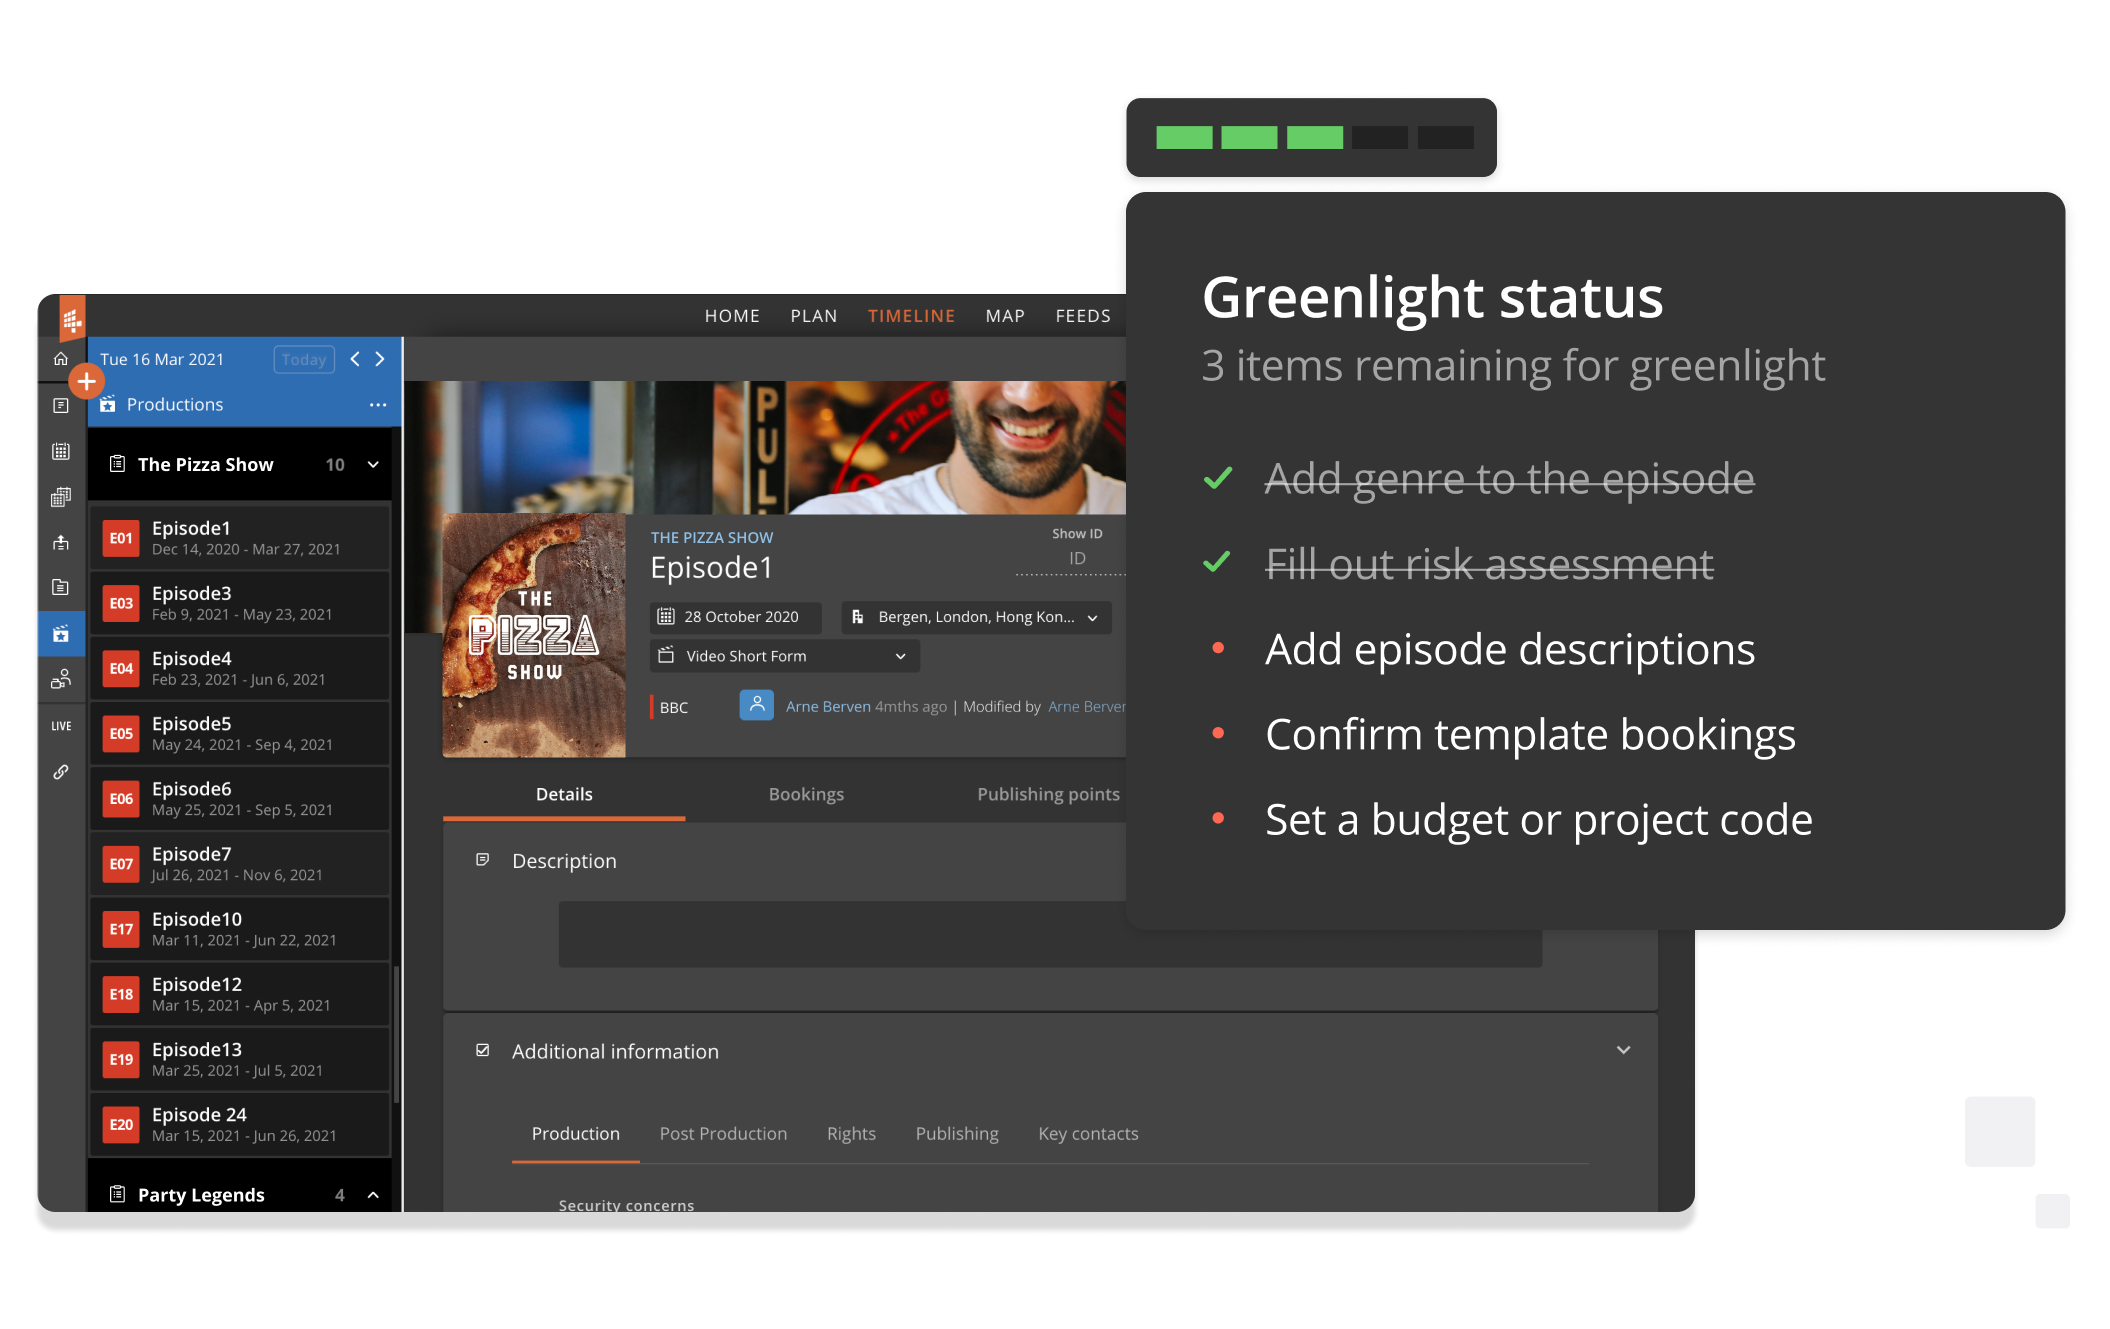Open the home icon in left sidebar
Screen dimensions: 2110x1329
click(x=61, y=358)
